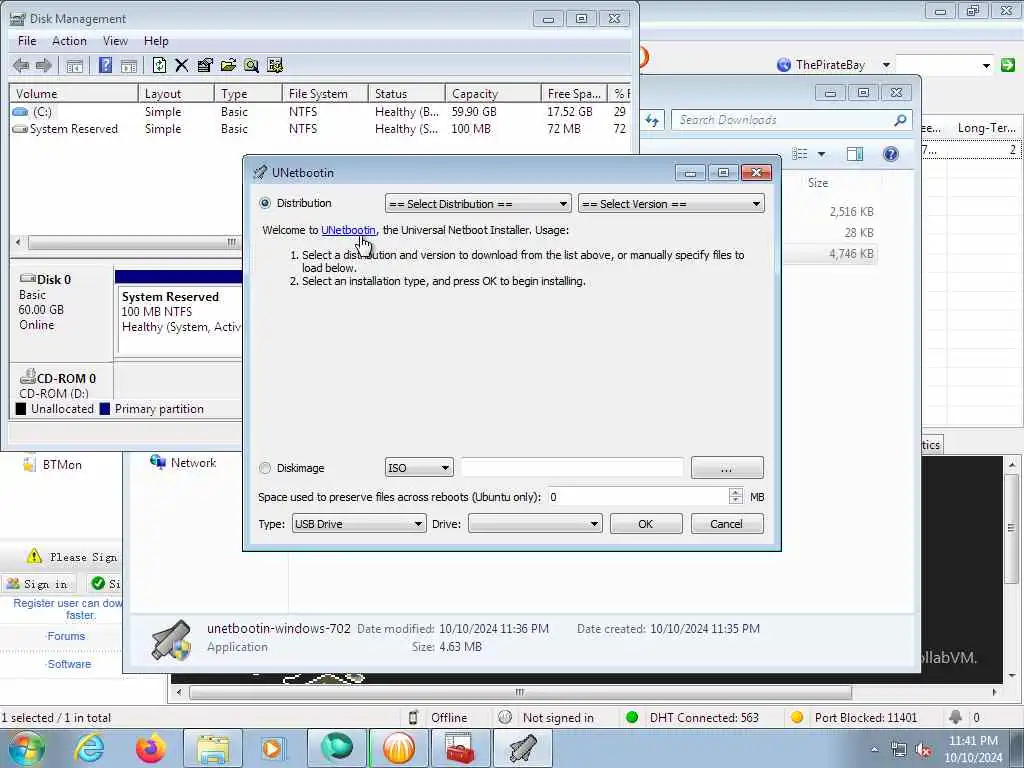Click the red toolbox taskbar icon
Image resolution: width=1024 pixels, height=768 pixels.
pyautogui.click(x=460, y=748)
